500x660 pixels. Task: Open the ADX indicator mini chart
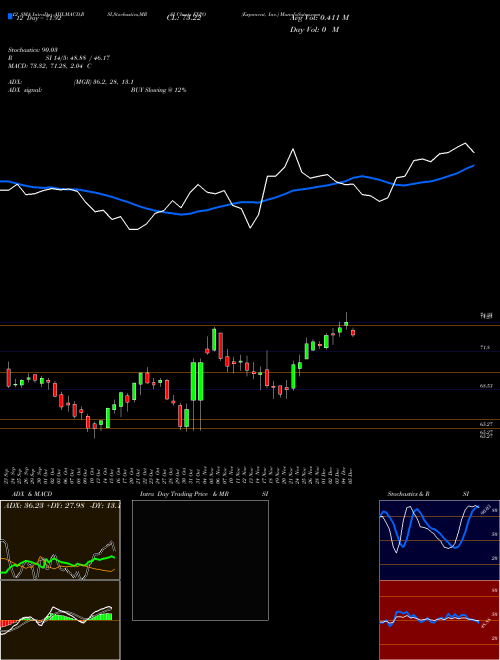point(60,540)
